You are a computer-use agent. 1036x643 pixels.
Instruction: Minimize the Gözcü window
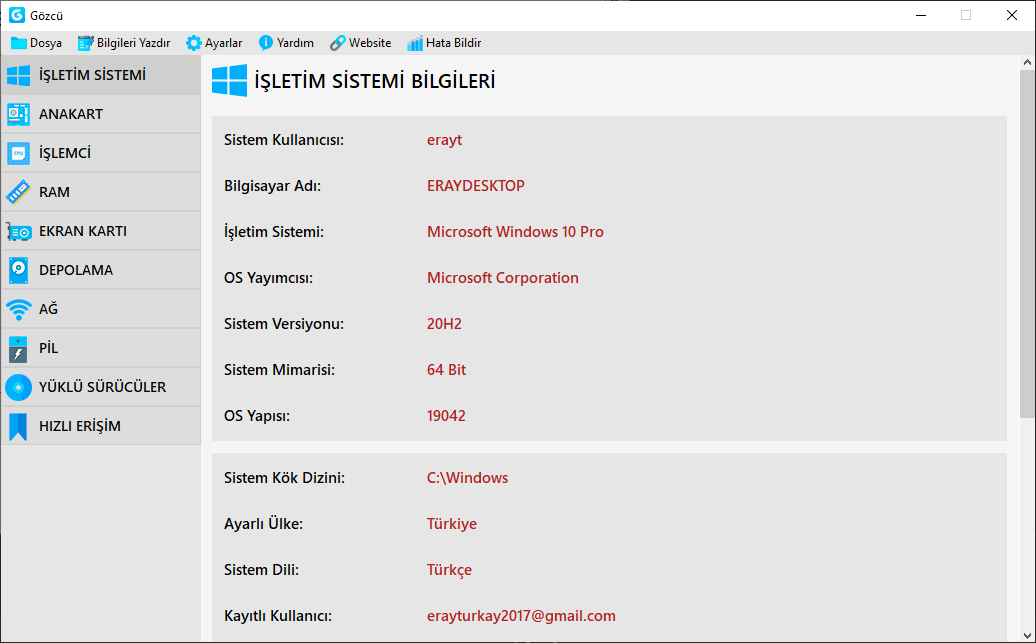click(x=920, y=15)
